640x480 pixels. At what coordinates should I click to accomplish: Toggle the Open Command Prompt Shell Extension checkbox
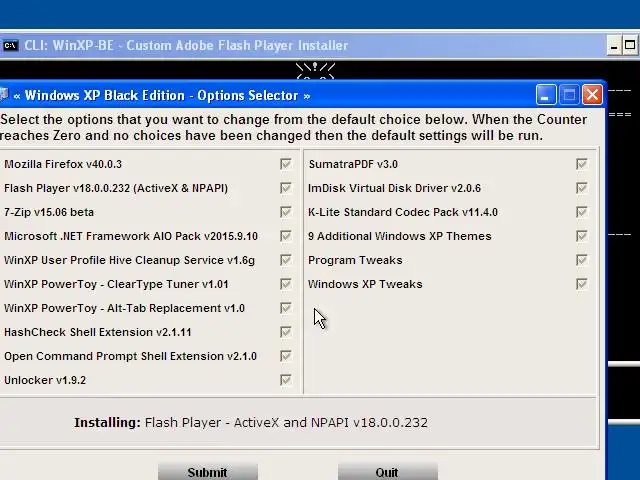[x=286, y=356]
